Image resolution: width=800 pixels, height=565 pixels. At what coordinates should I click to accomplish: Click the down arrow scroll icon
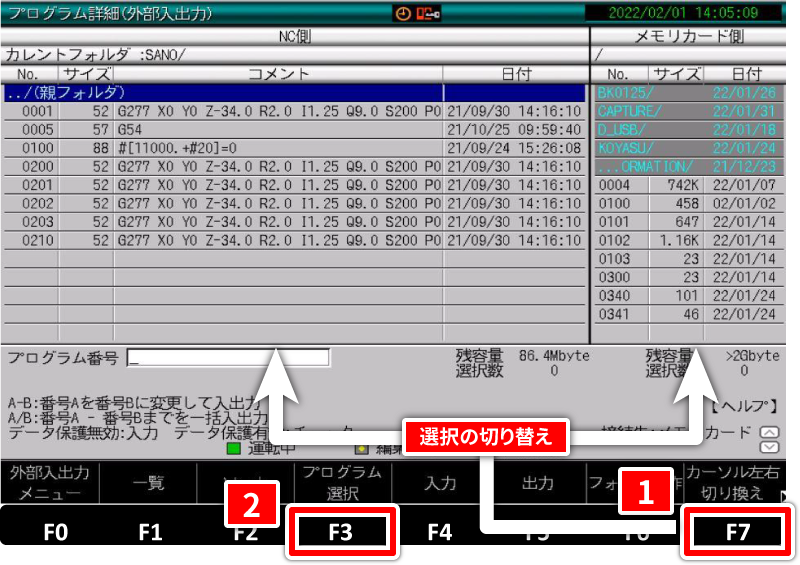tap(769, 447)
